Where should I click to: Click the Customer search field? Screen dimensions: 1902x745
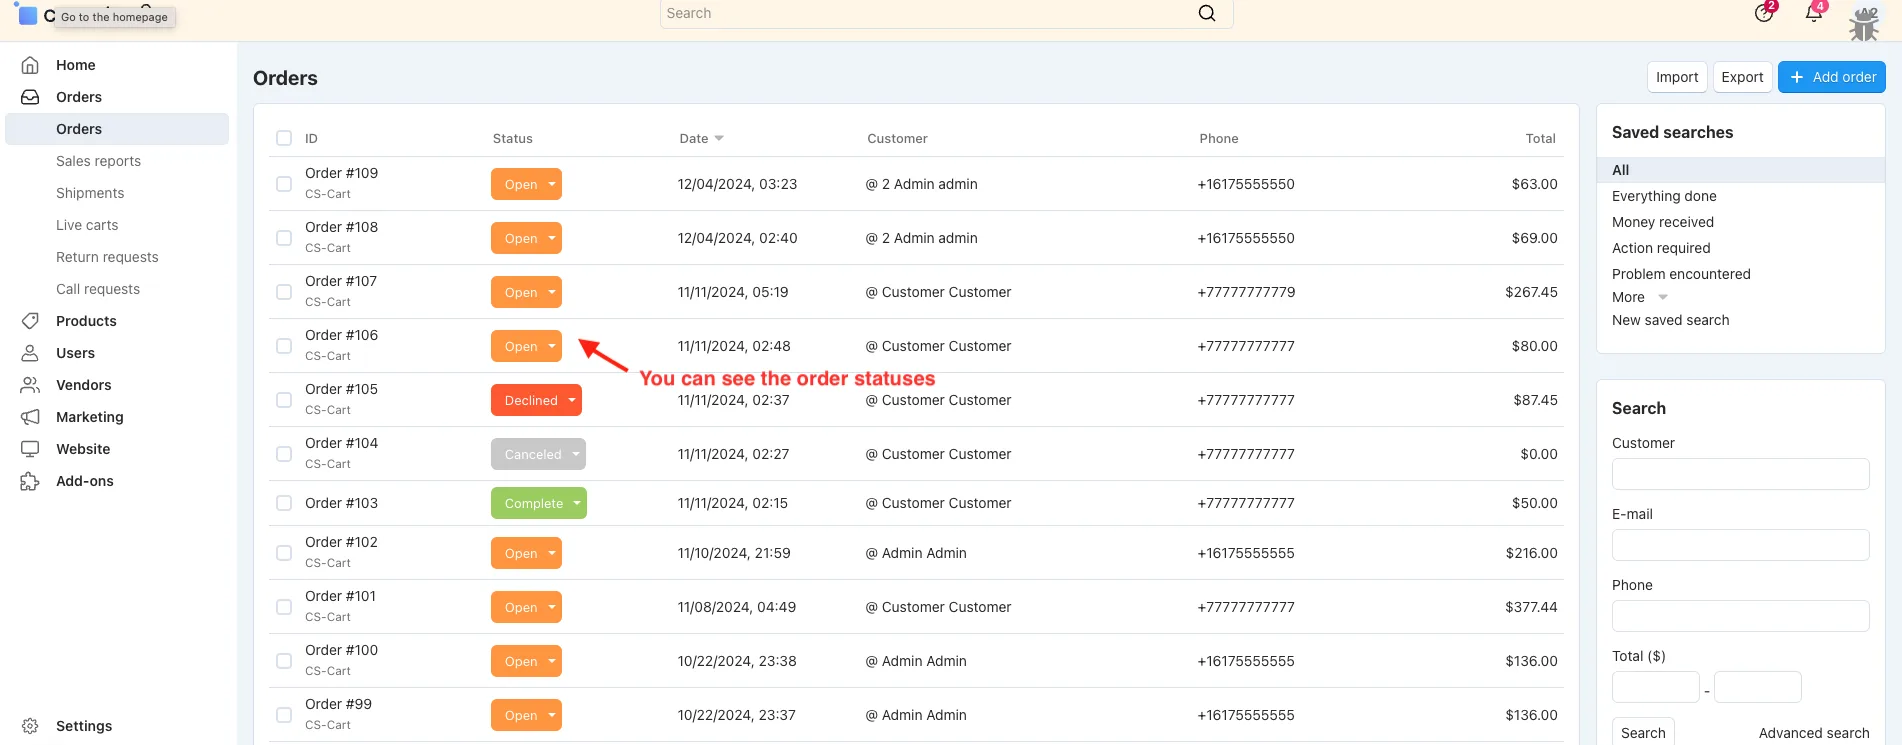(1740, 474)
